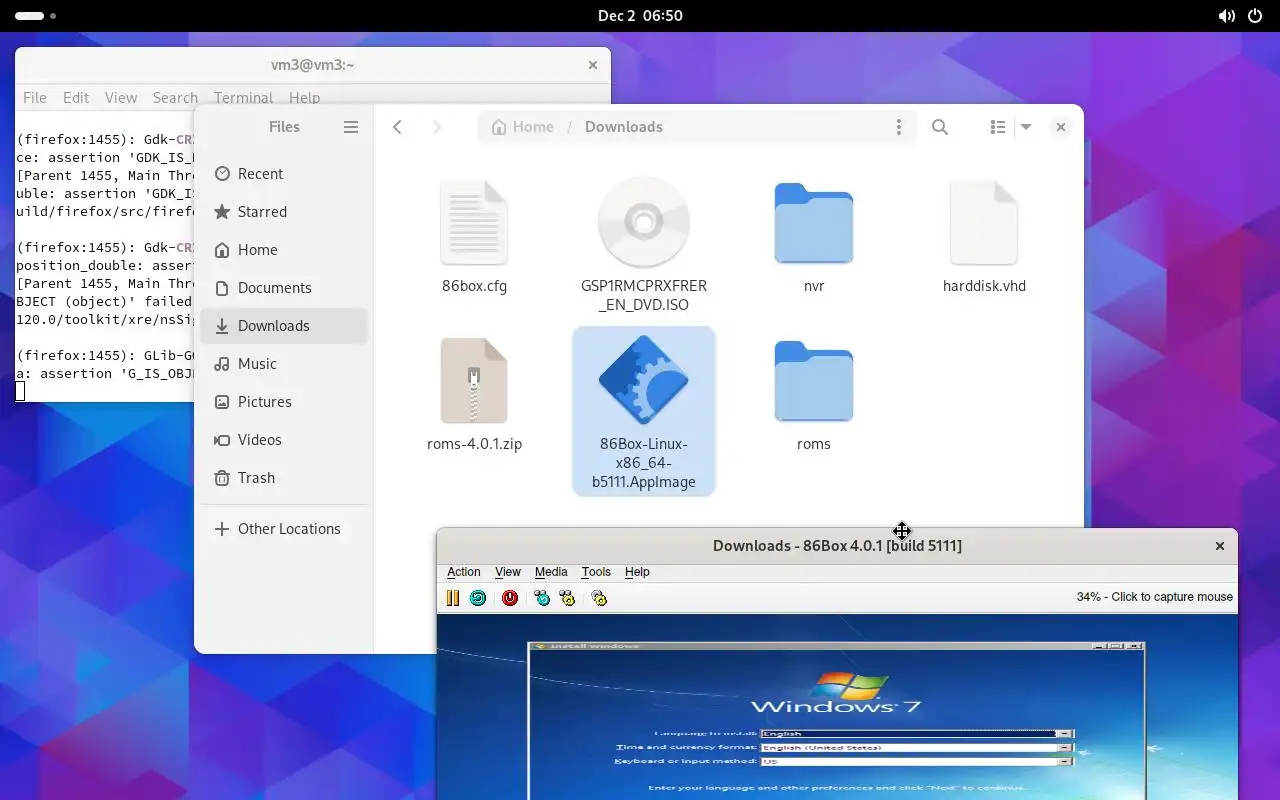The image size is (1280, 800).
Task: Close the Files window
Action: [x=1061, y=127]
